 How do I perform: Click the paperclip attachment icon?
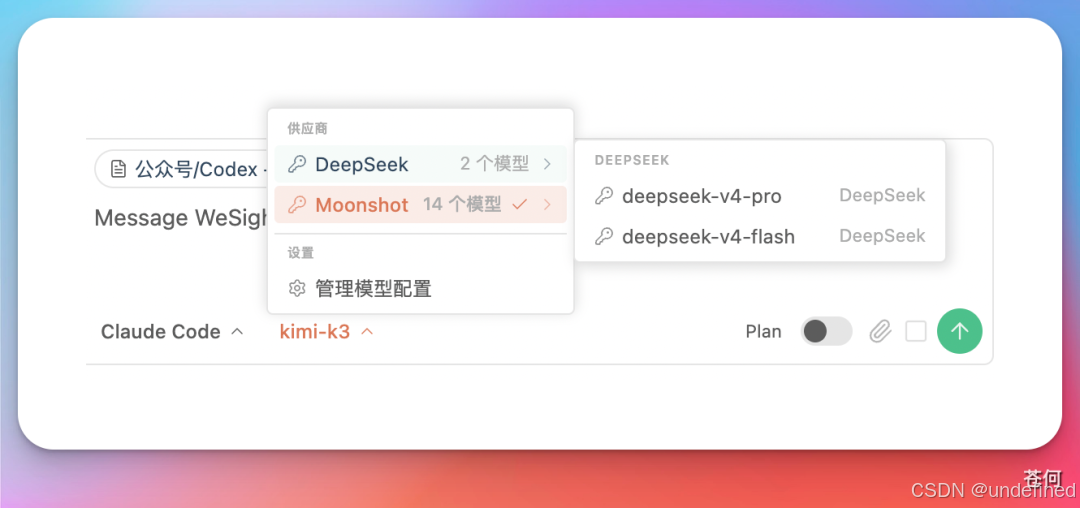tap(880, 332)
